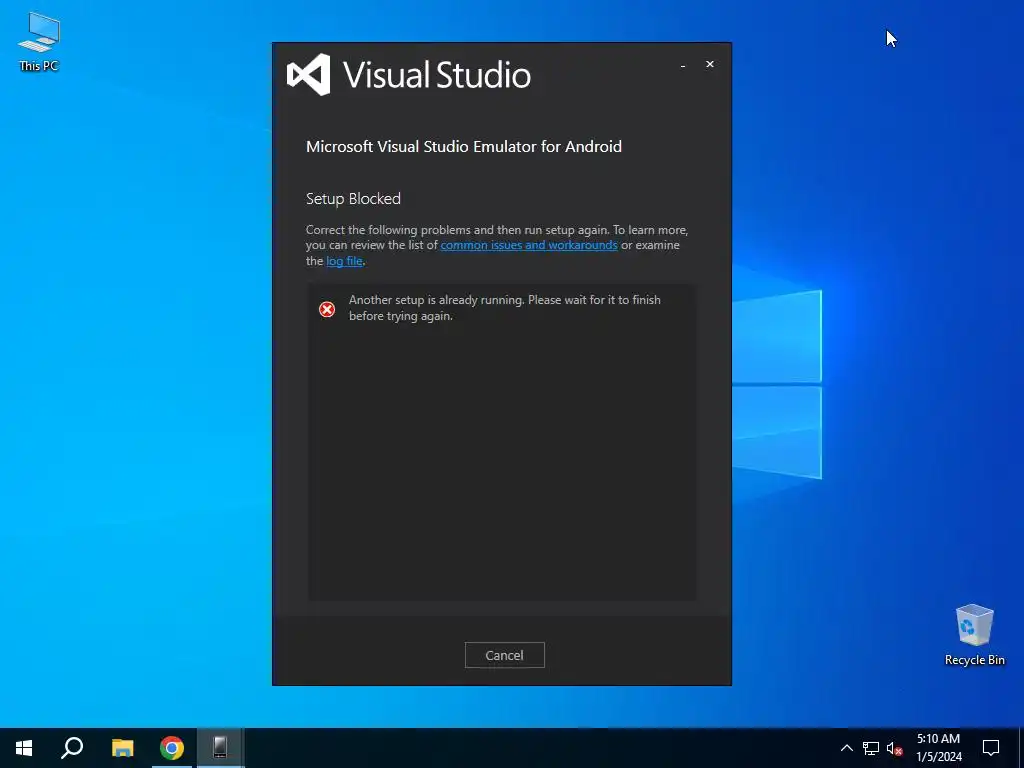This screenshot has height=768, width=1024.
Task: Select the Recycle Bin desktop icon
Action: [x=974, y=635]
